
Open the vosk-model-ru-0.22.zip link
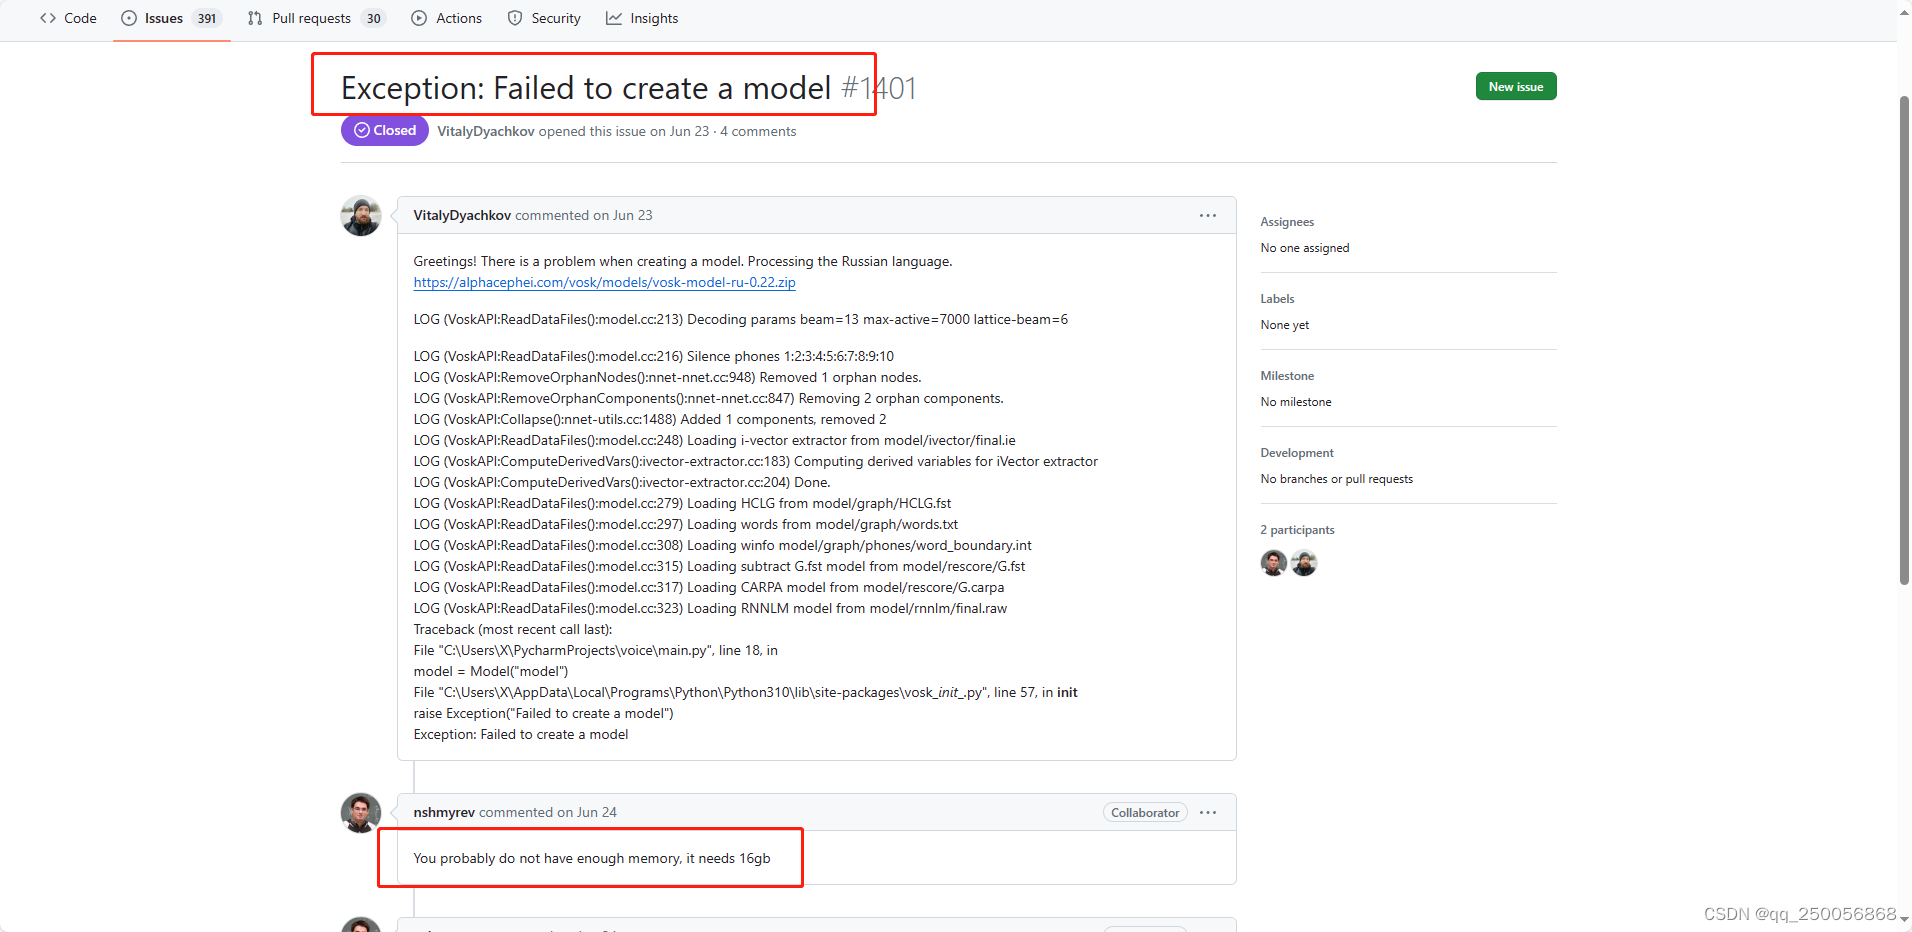coord(604,282)
